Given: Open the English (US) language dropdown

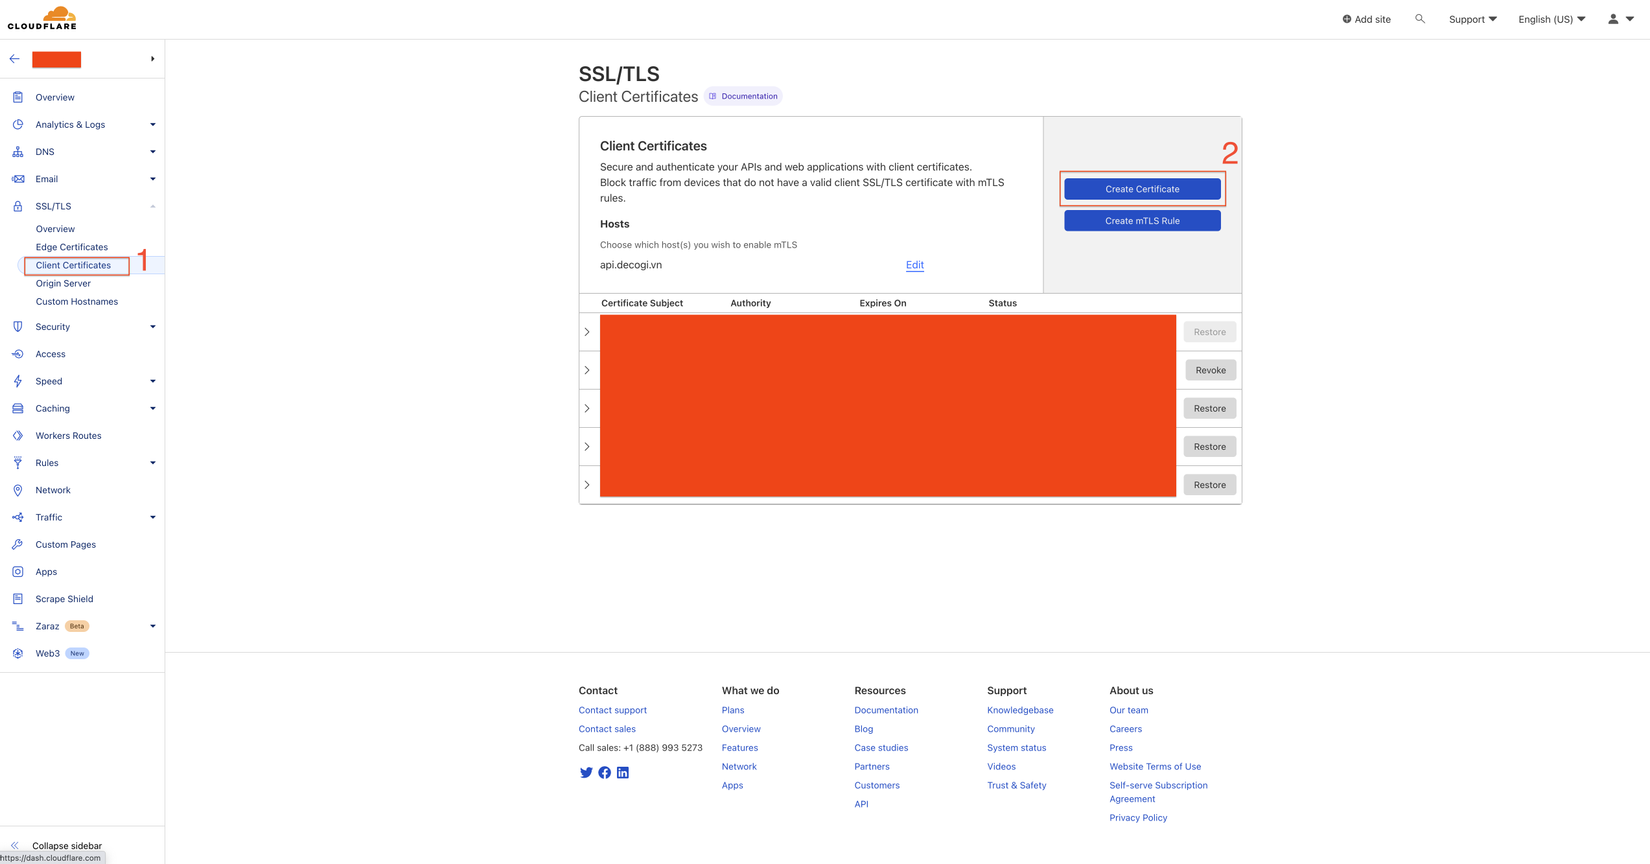Looking at the screenshot, I should [x=1551, y=19].
